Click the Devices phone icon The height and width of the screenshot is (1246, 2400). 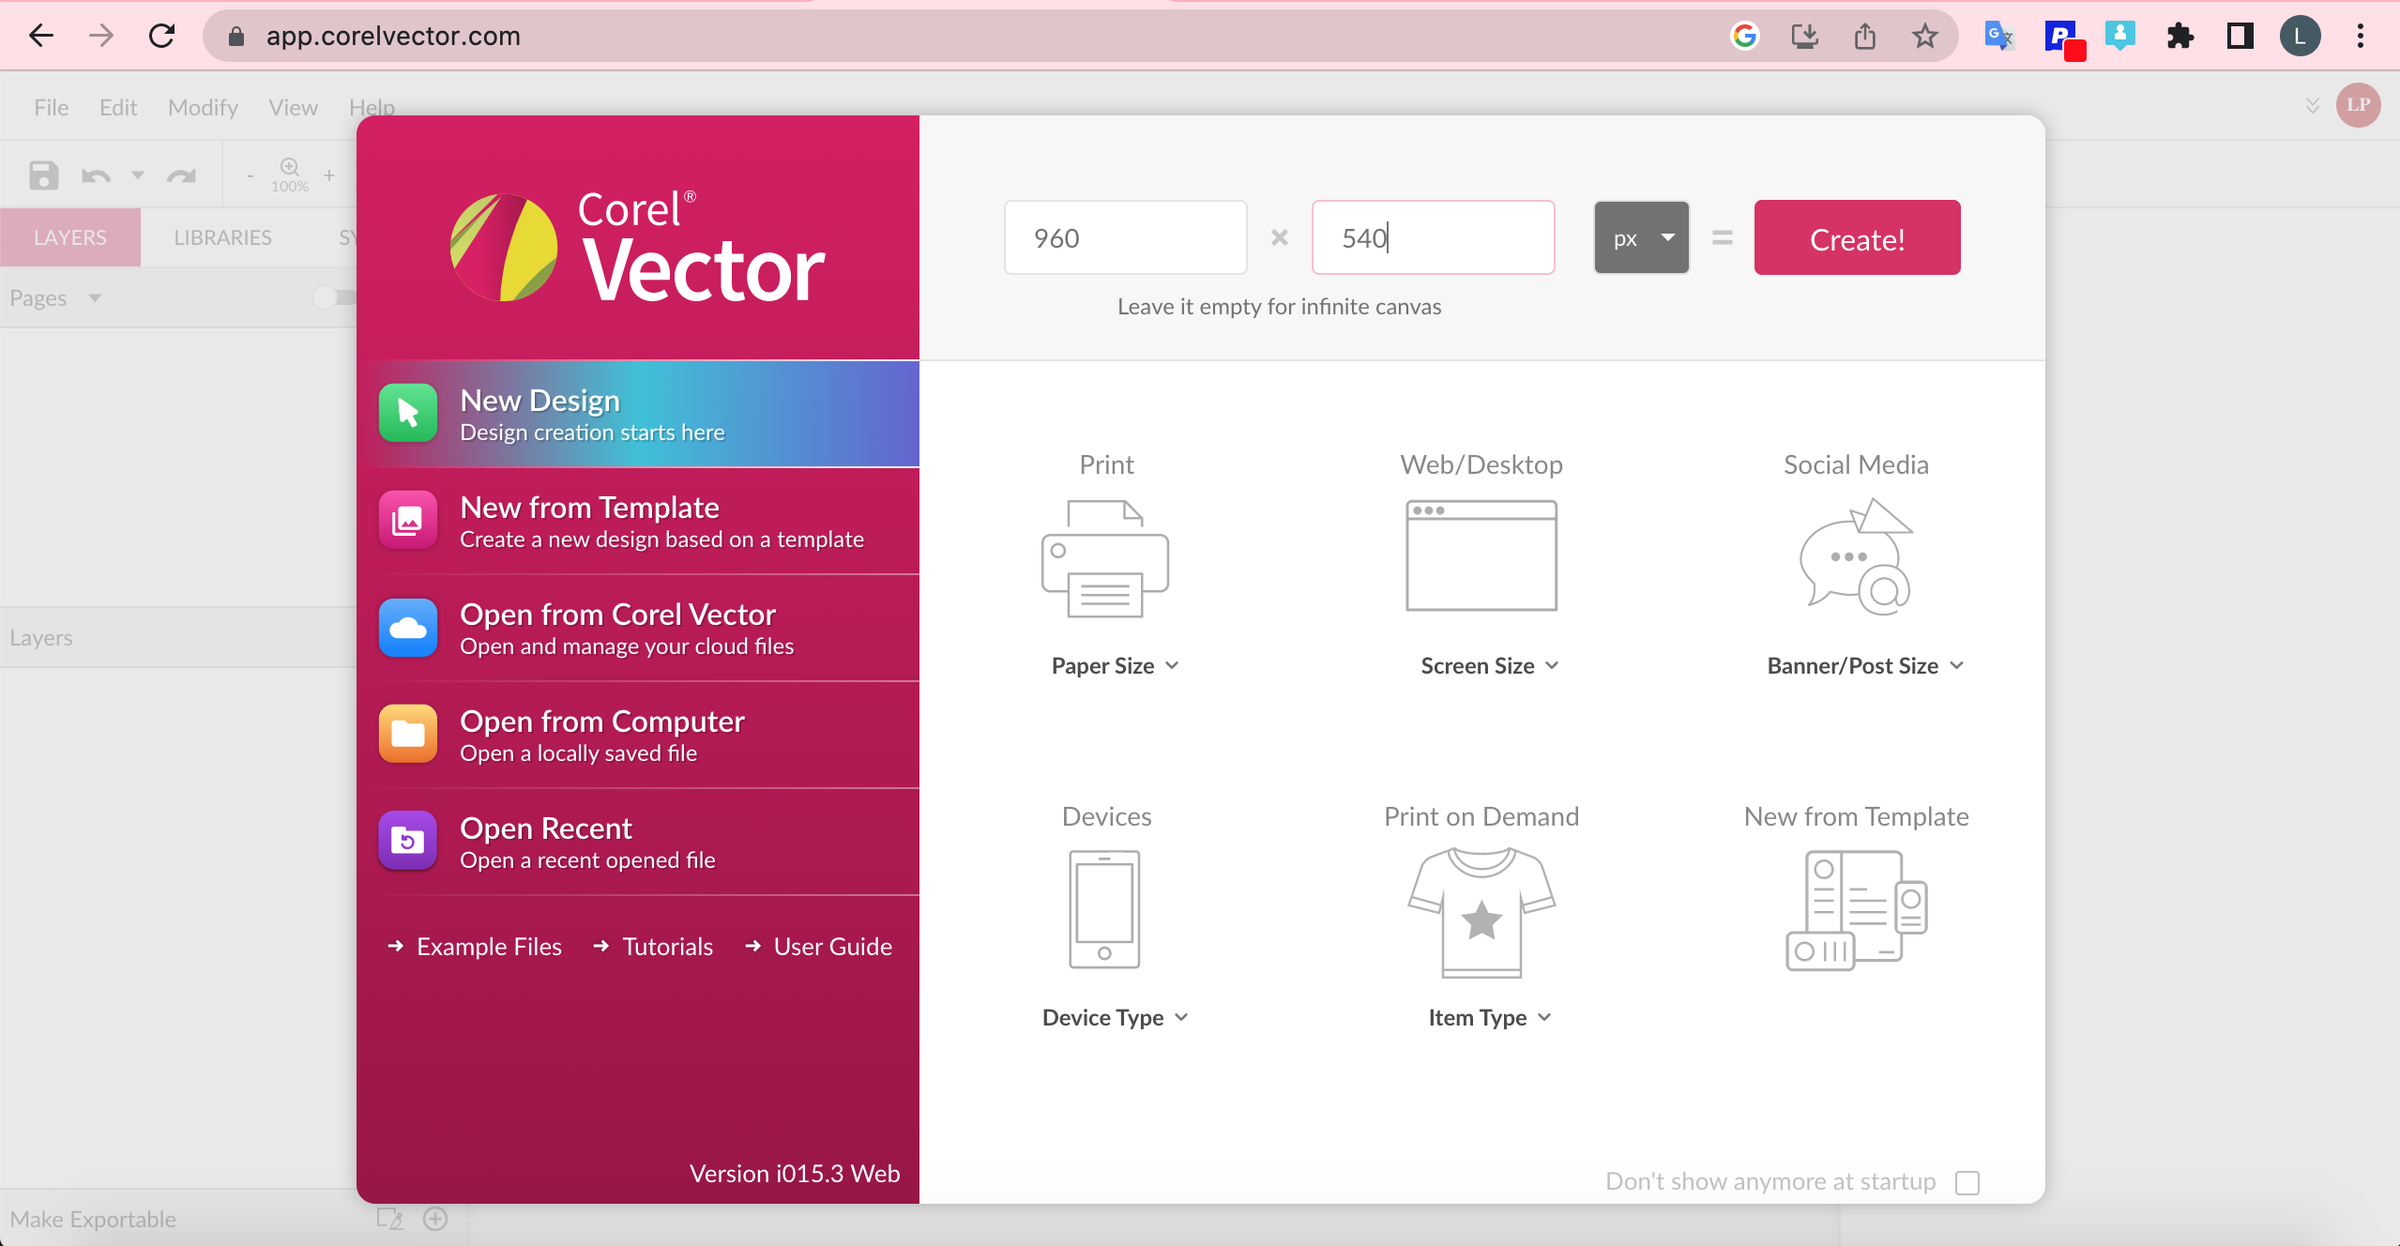(1104, 909)
